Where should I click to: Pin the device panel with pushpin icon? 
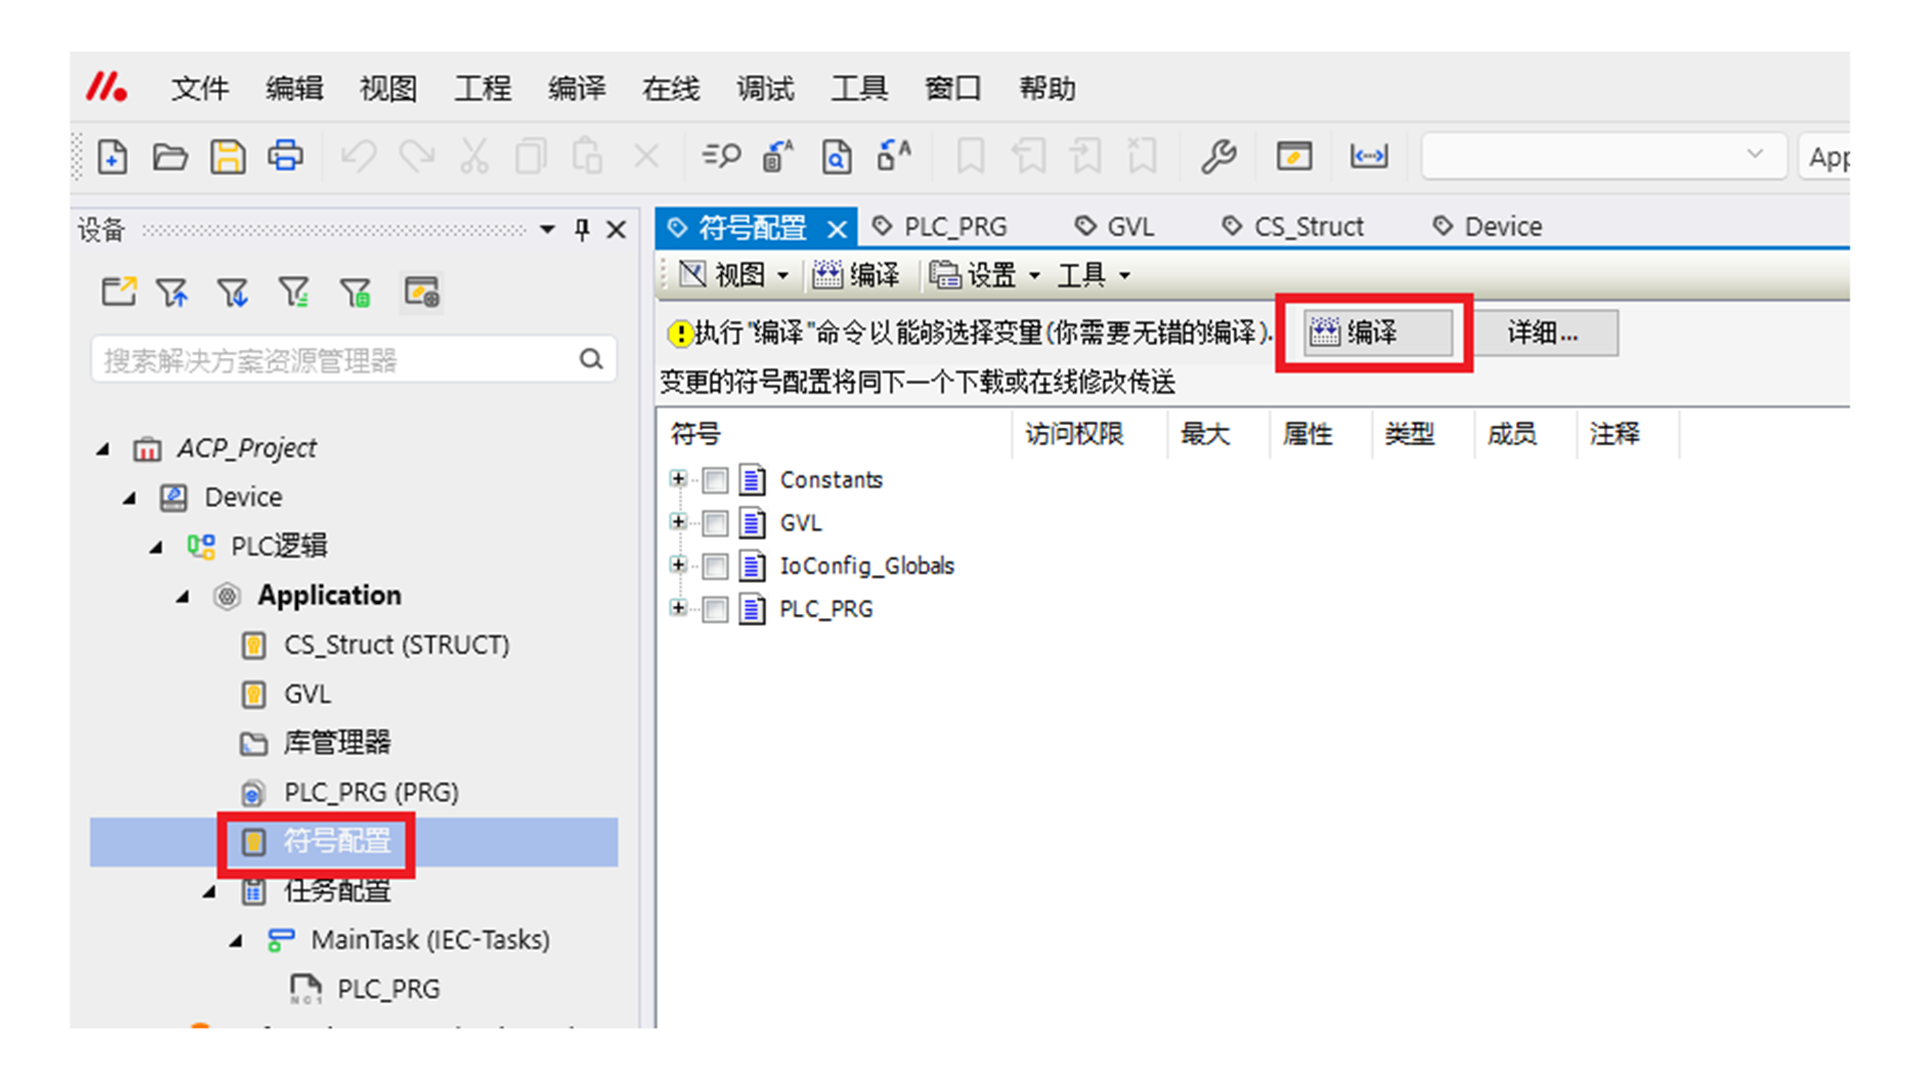tap(582, 230)
